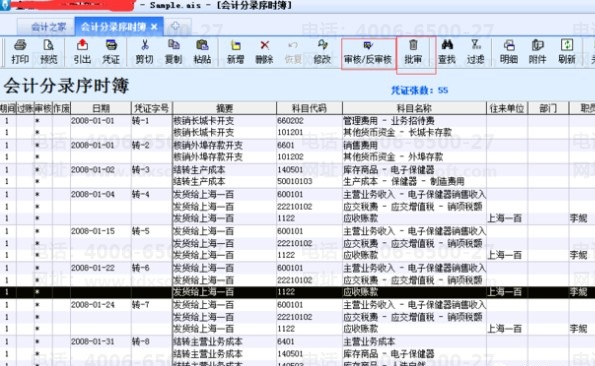Select account code 6401 cell
This screenshot has width=595, height=366.
[x=309, y=341]
